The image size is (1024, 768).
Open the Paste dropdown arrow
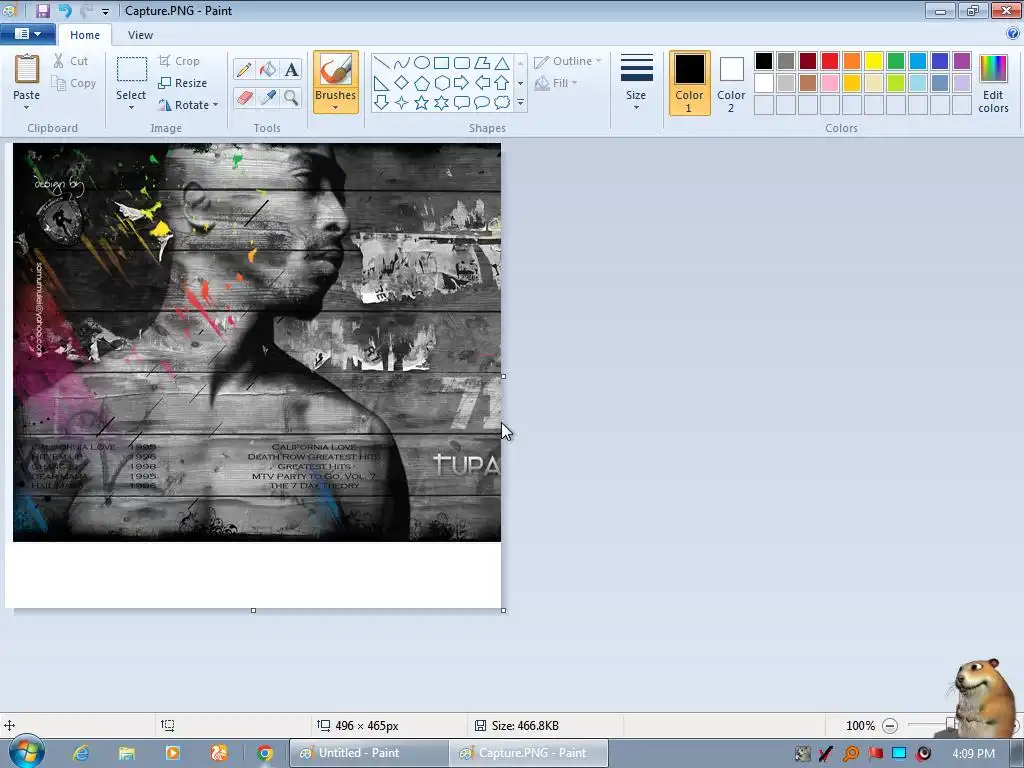tap(26, 107)
